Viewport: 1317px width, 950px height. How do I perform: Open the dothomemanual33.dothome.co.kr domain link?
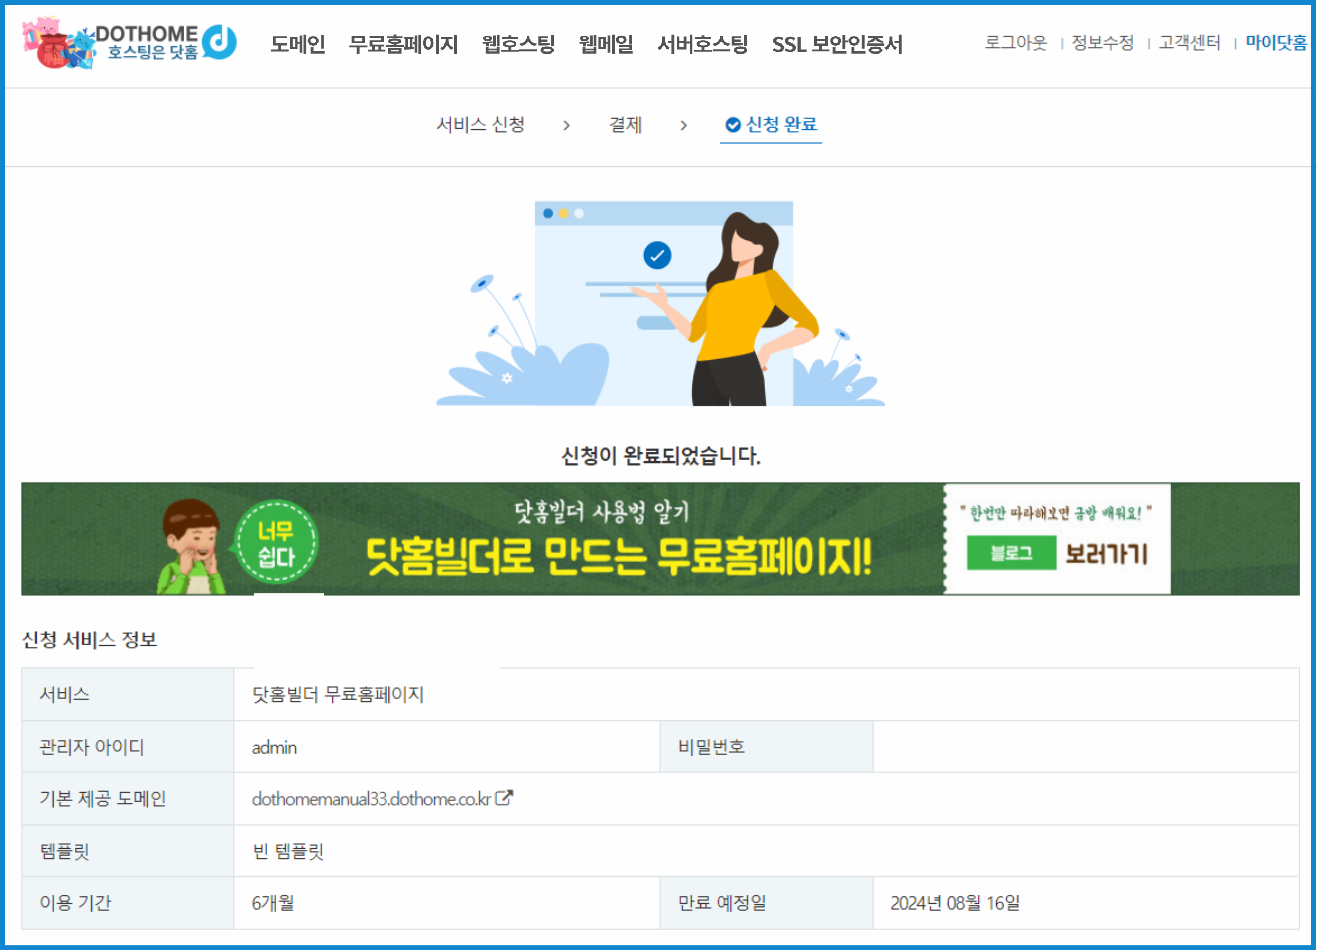click(371, 799)
